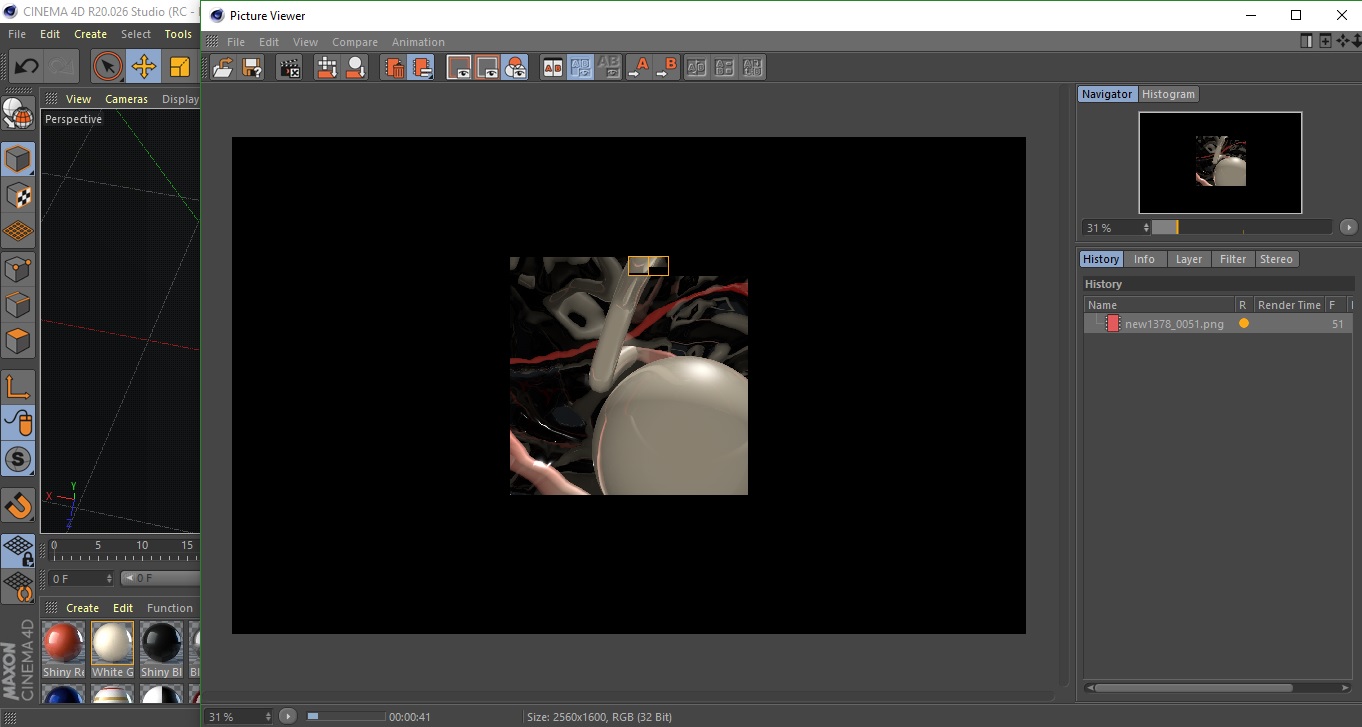Click the Workplane orange grid icon
The width and height of the screenshot is (1362, 727).
coord(18,232)
